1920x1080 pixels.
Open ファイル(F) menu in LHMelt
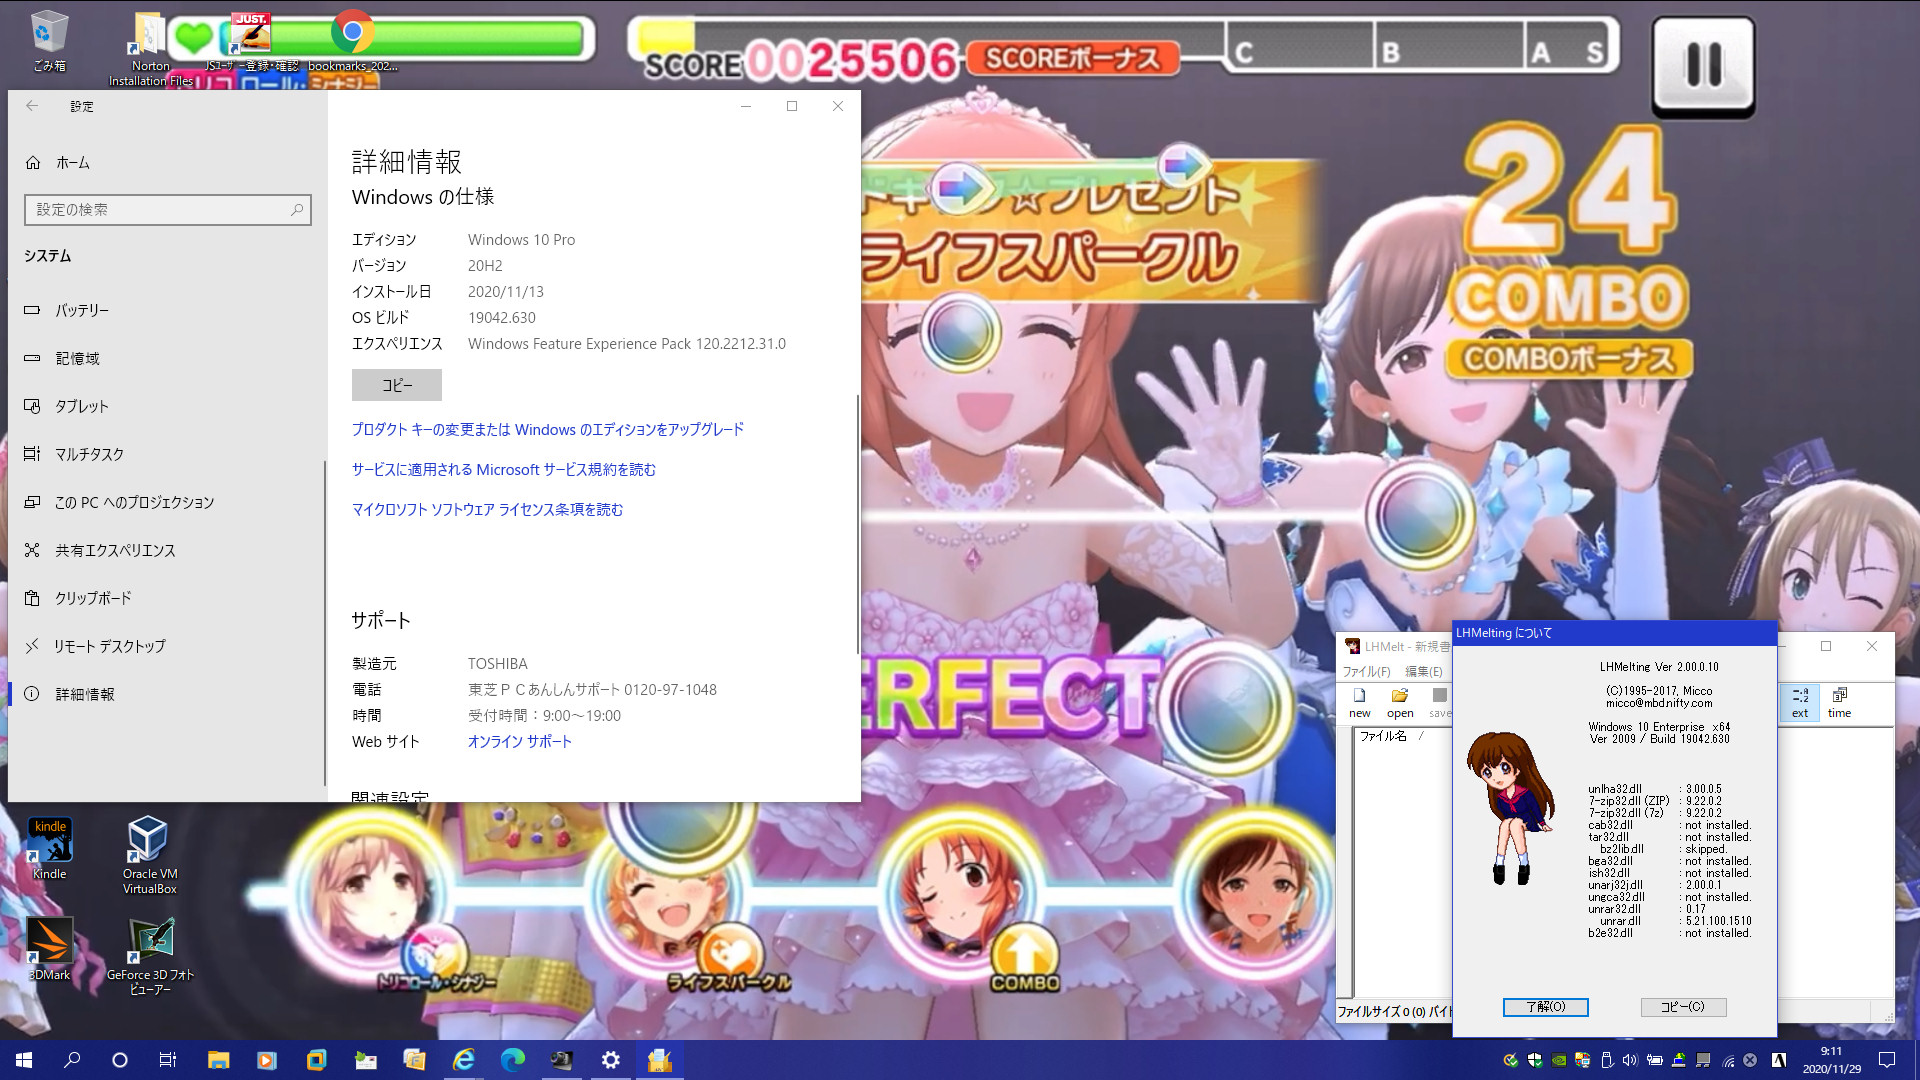1366,672
